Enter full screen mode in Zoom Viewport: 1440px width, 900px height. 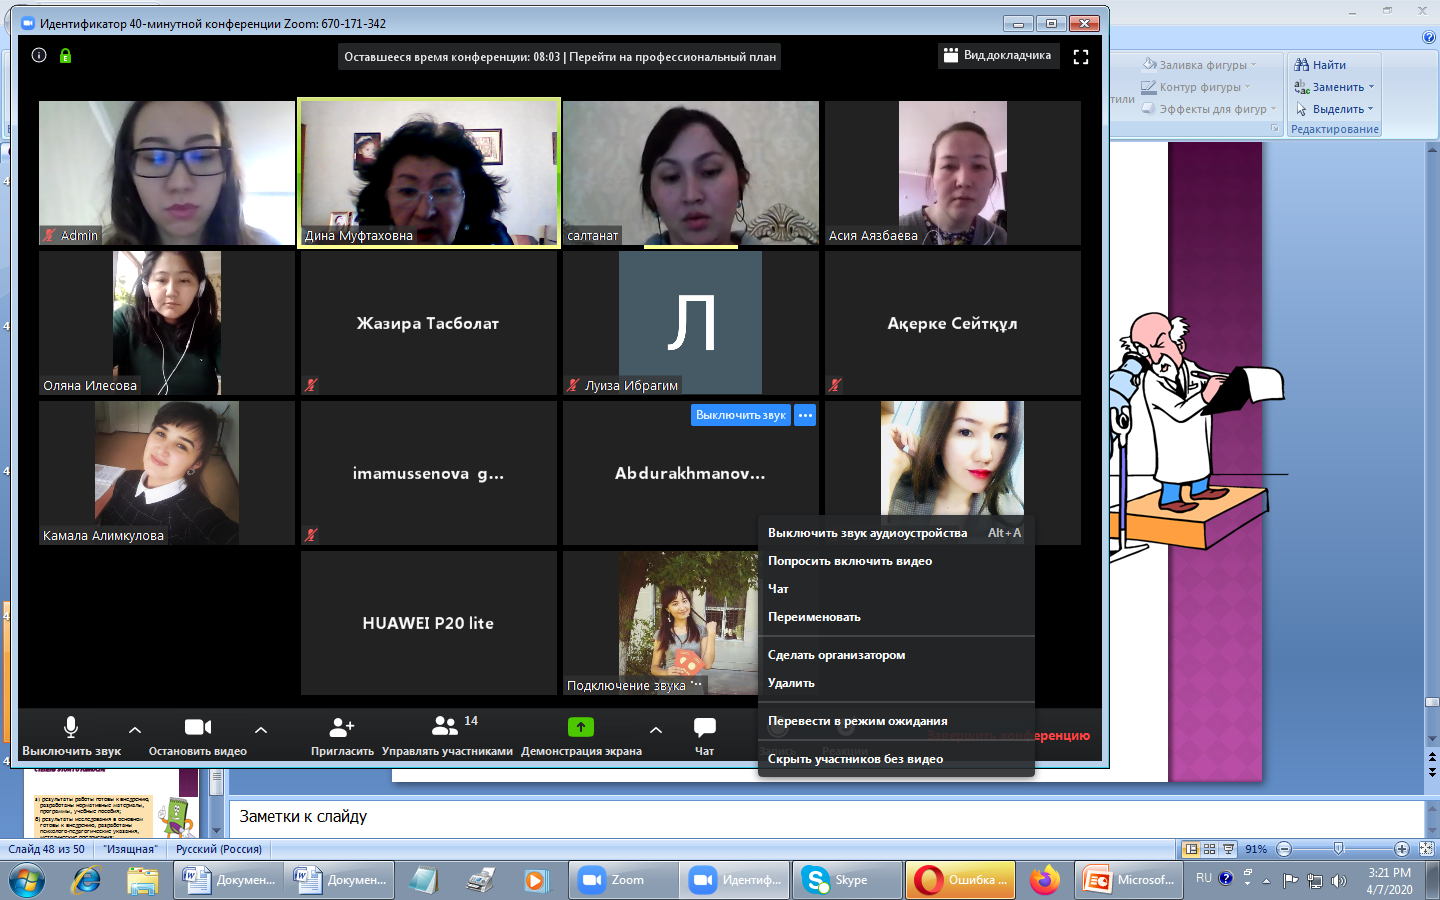tap(1081, 57)
